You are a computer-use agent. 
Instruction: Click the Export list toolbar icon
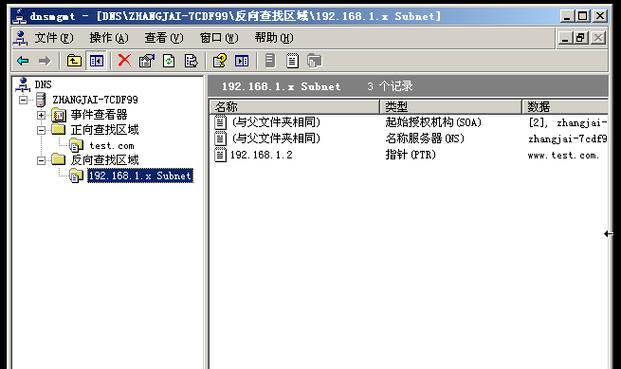click(191, 61)
